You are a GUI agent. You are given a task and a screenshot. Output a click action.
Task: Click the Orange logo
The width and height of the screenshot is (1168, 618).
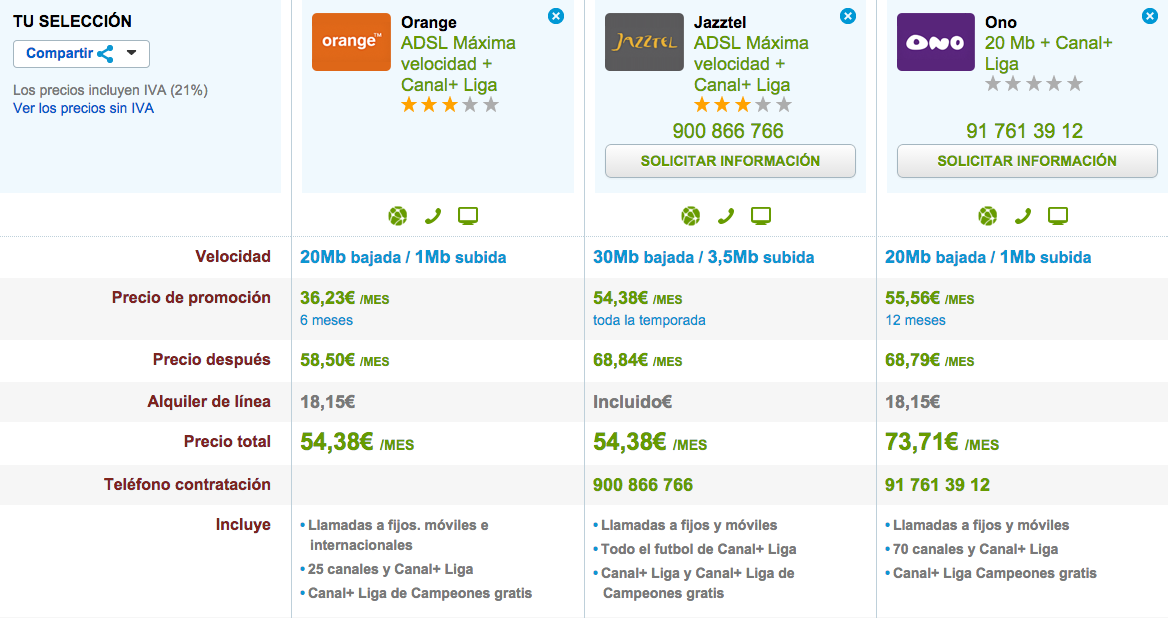[x=351, y=42]
